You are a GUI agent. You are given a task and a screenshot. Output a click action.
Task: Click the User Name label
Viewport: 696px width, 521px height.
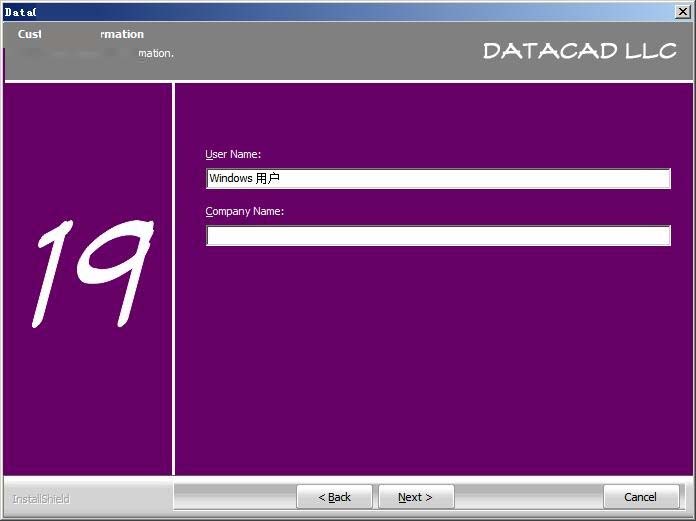point(233,154)
